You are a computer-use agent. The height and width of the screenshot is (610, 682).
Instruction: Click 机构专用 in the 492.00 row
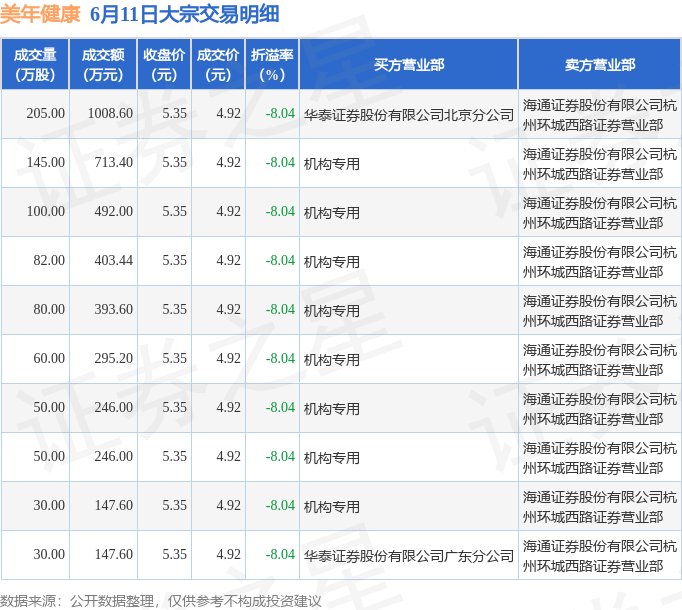pos(331,213)
